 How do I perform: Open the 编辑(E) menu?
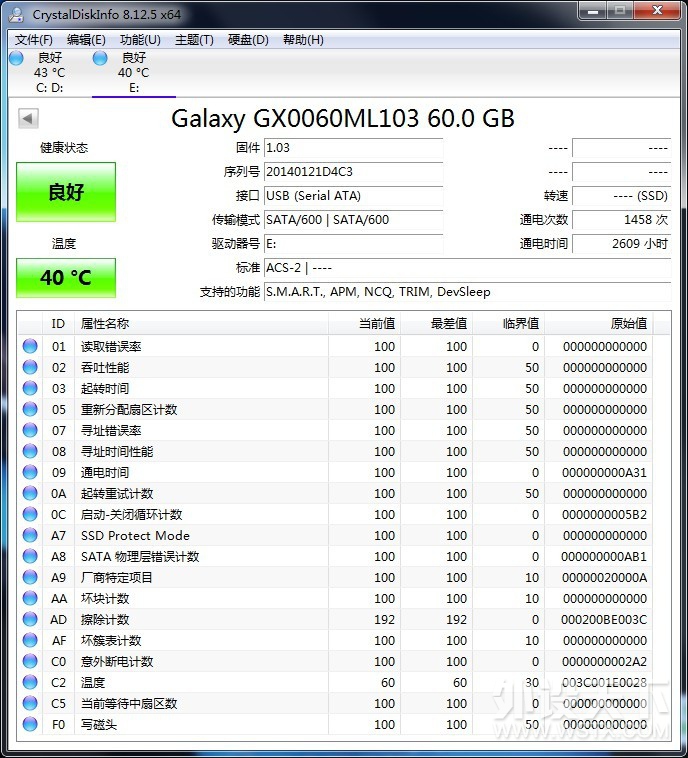(86, 40)
